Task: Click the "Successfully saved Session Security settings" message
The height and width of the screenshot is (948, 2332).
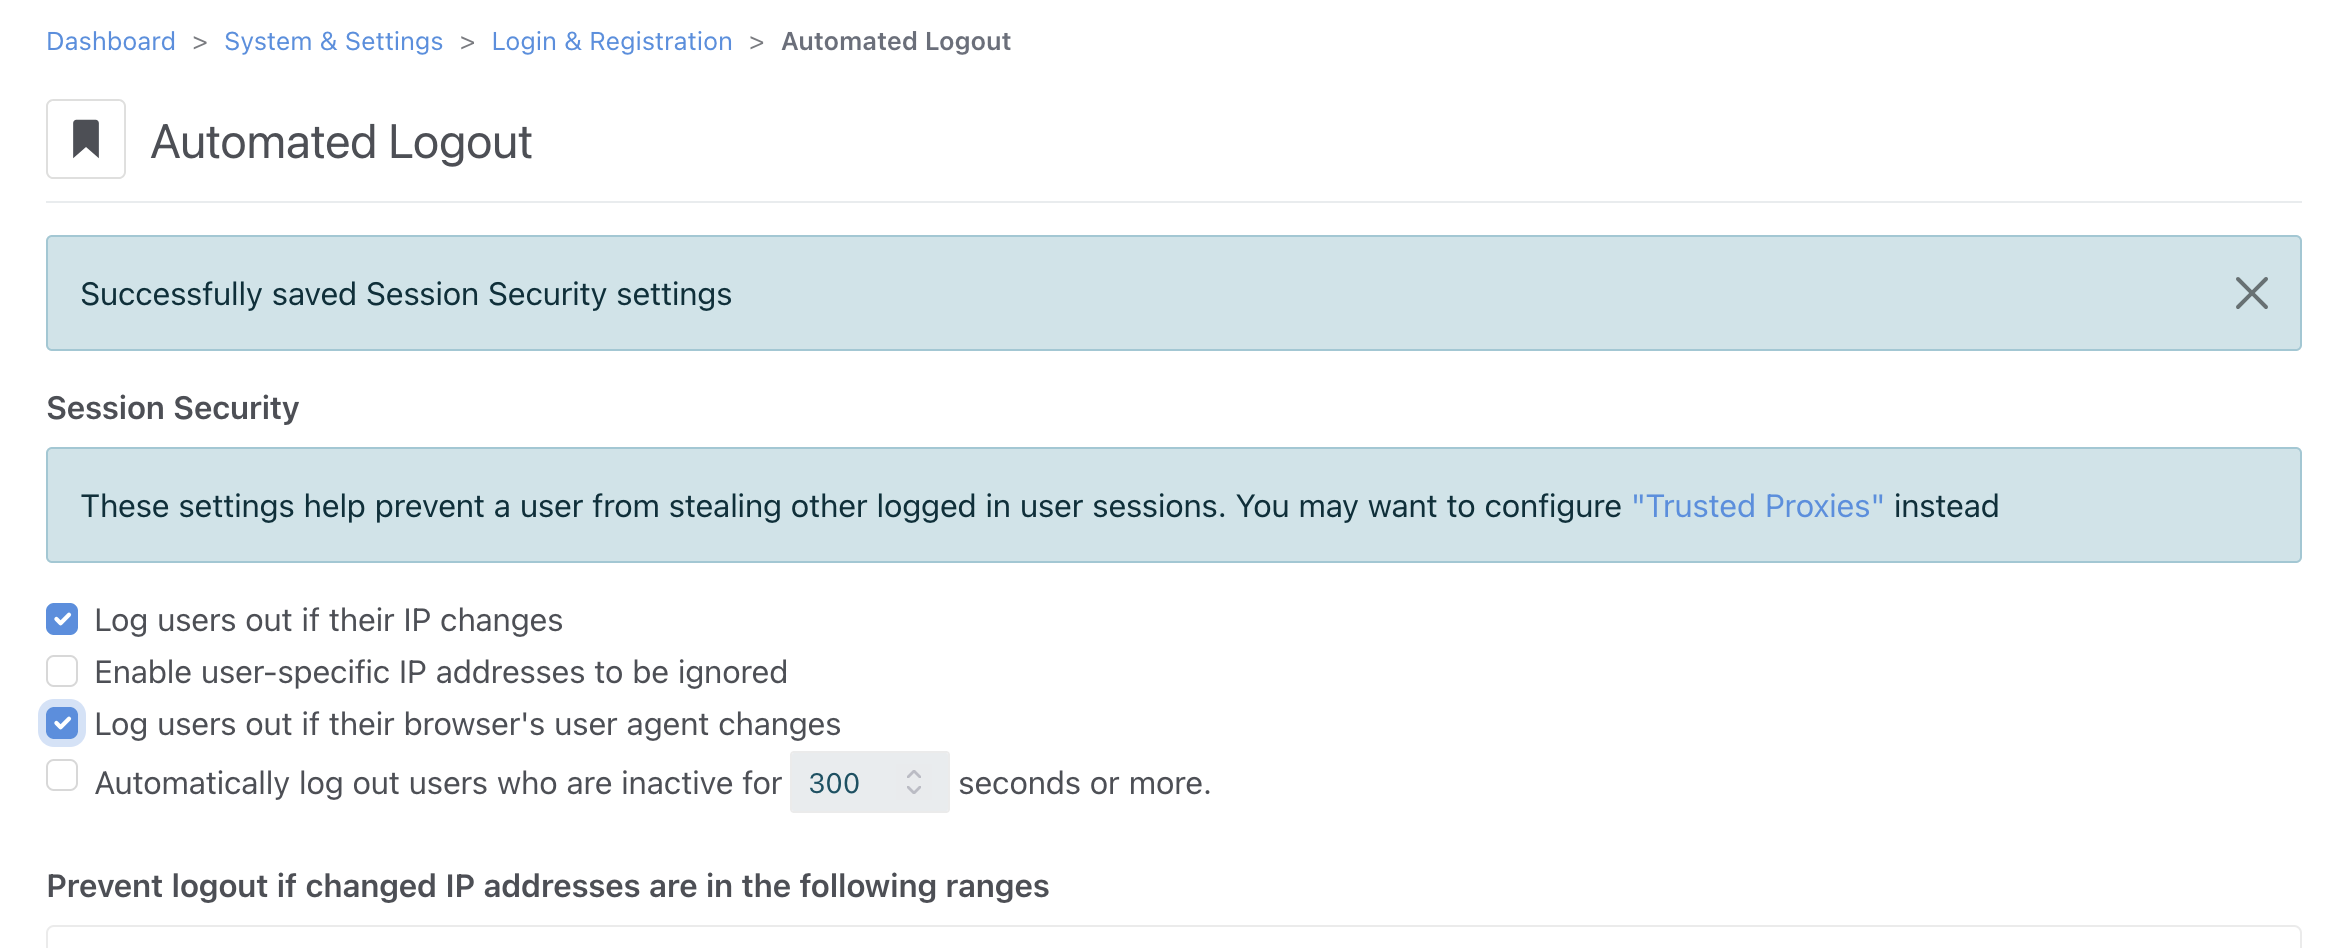Action: pos(406,294)
